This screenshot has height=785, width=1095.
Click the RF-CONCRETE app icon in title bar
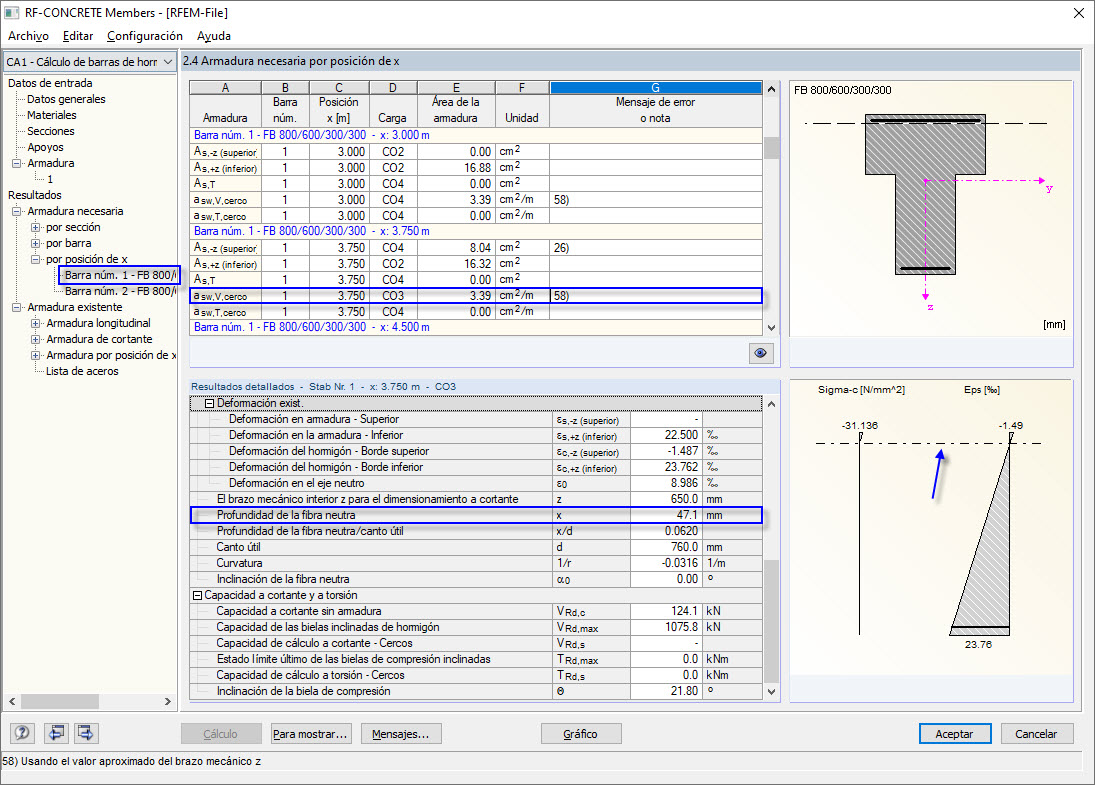12,12
